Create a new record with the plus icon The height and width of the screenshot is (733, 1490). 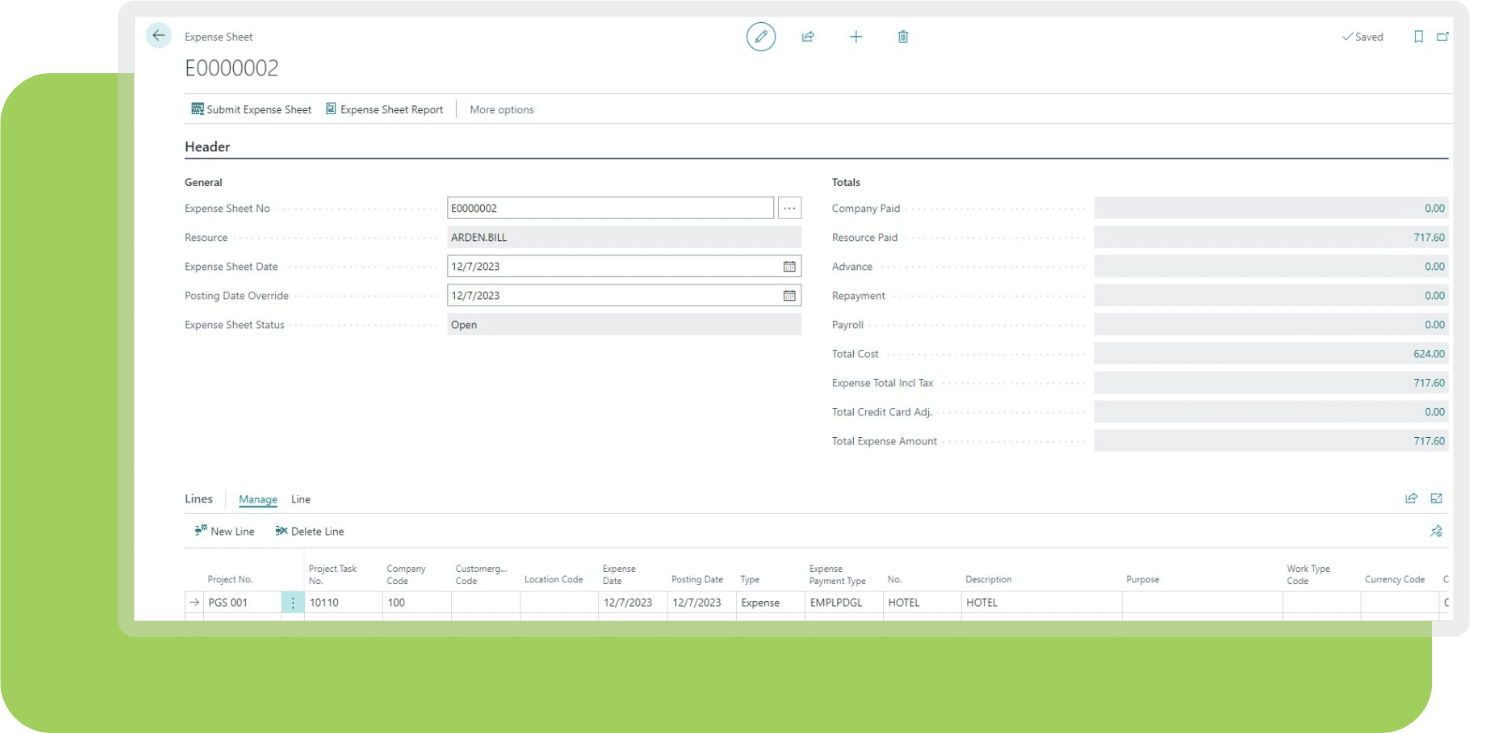856,37
